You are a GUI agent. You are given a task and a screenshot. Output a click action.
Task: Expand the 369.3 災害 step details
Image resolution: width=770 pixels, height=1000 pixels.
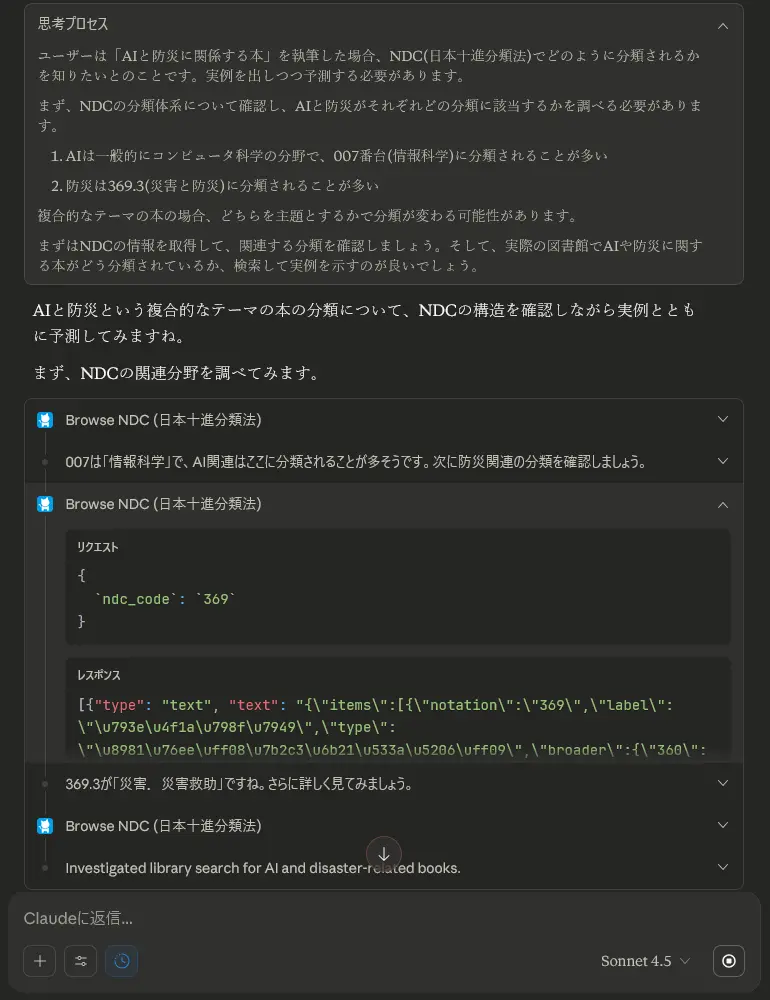[x=723, y=783]
